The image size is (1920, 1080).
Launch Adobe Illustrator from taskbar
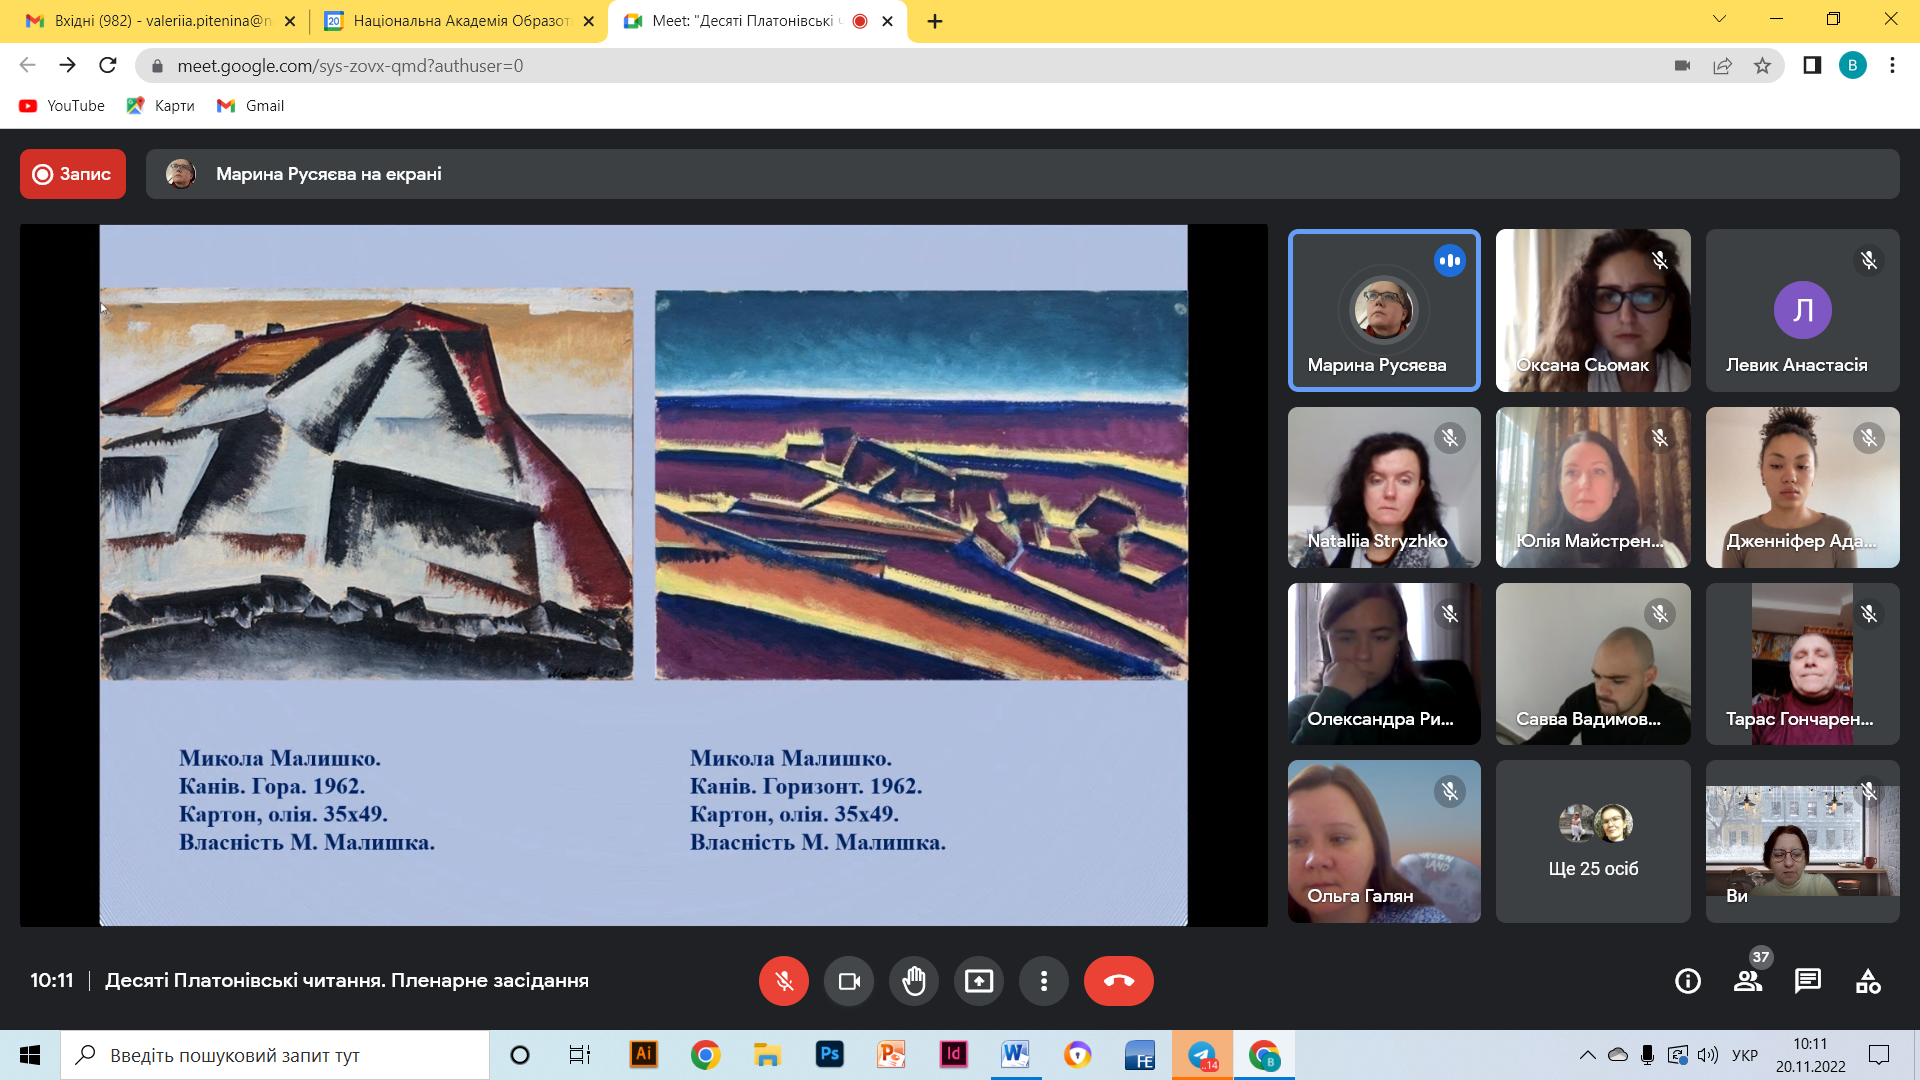pos(643,1055)
